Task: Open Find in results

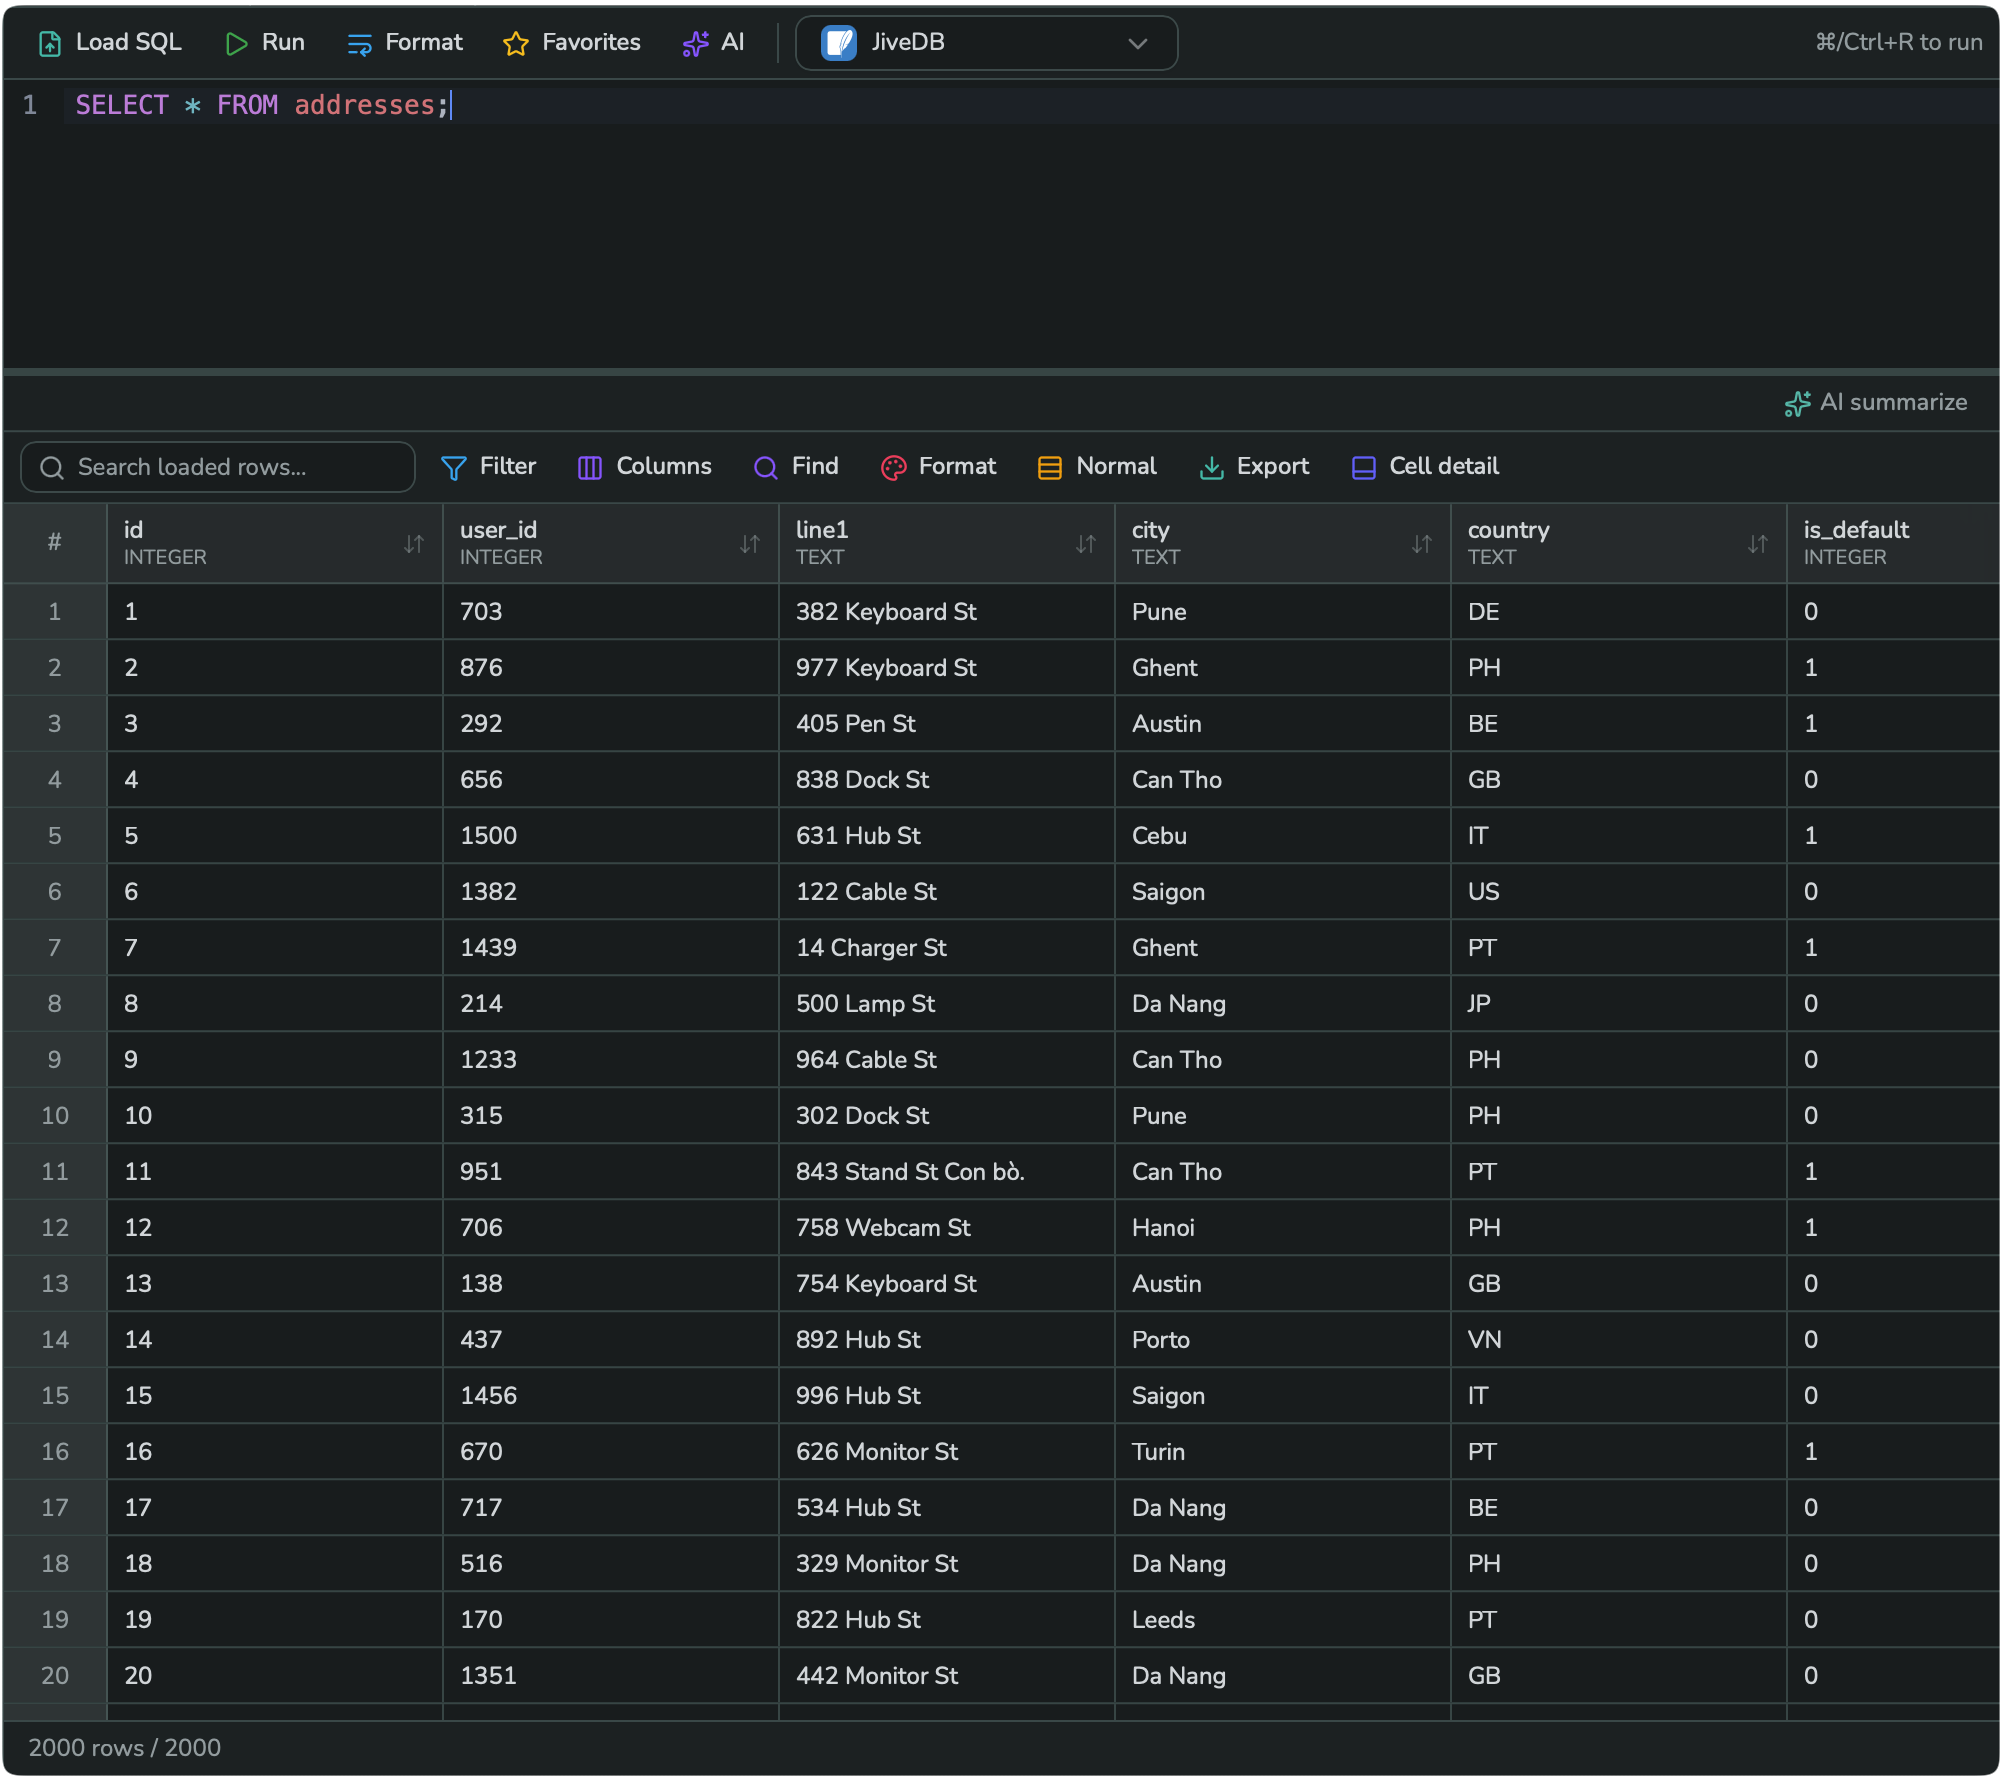Action: 797,467
